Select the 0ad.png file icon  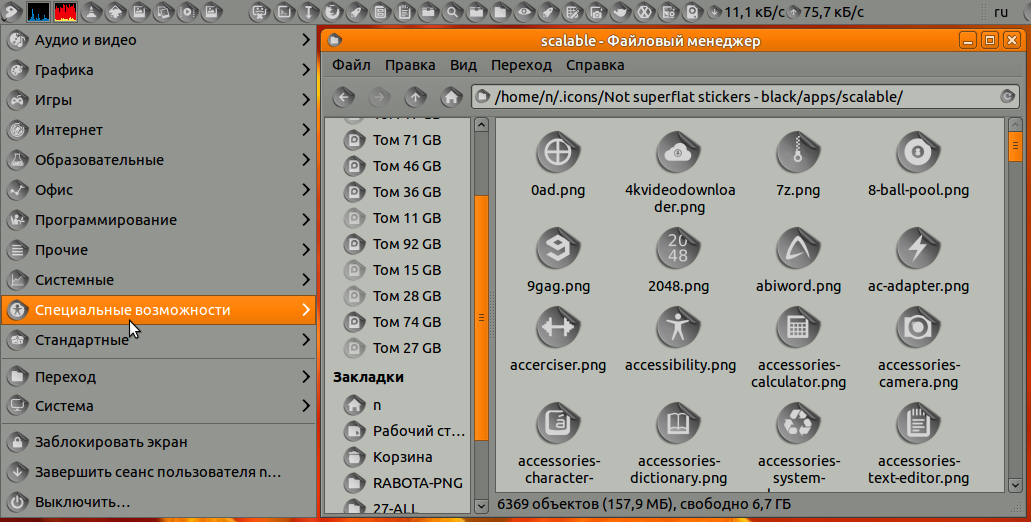click(558, 153)
